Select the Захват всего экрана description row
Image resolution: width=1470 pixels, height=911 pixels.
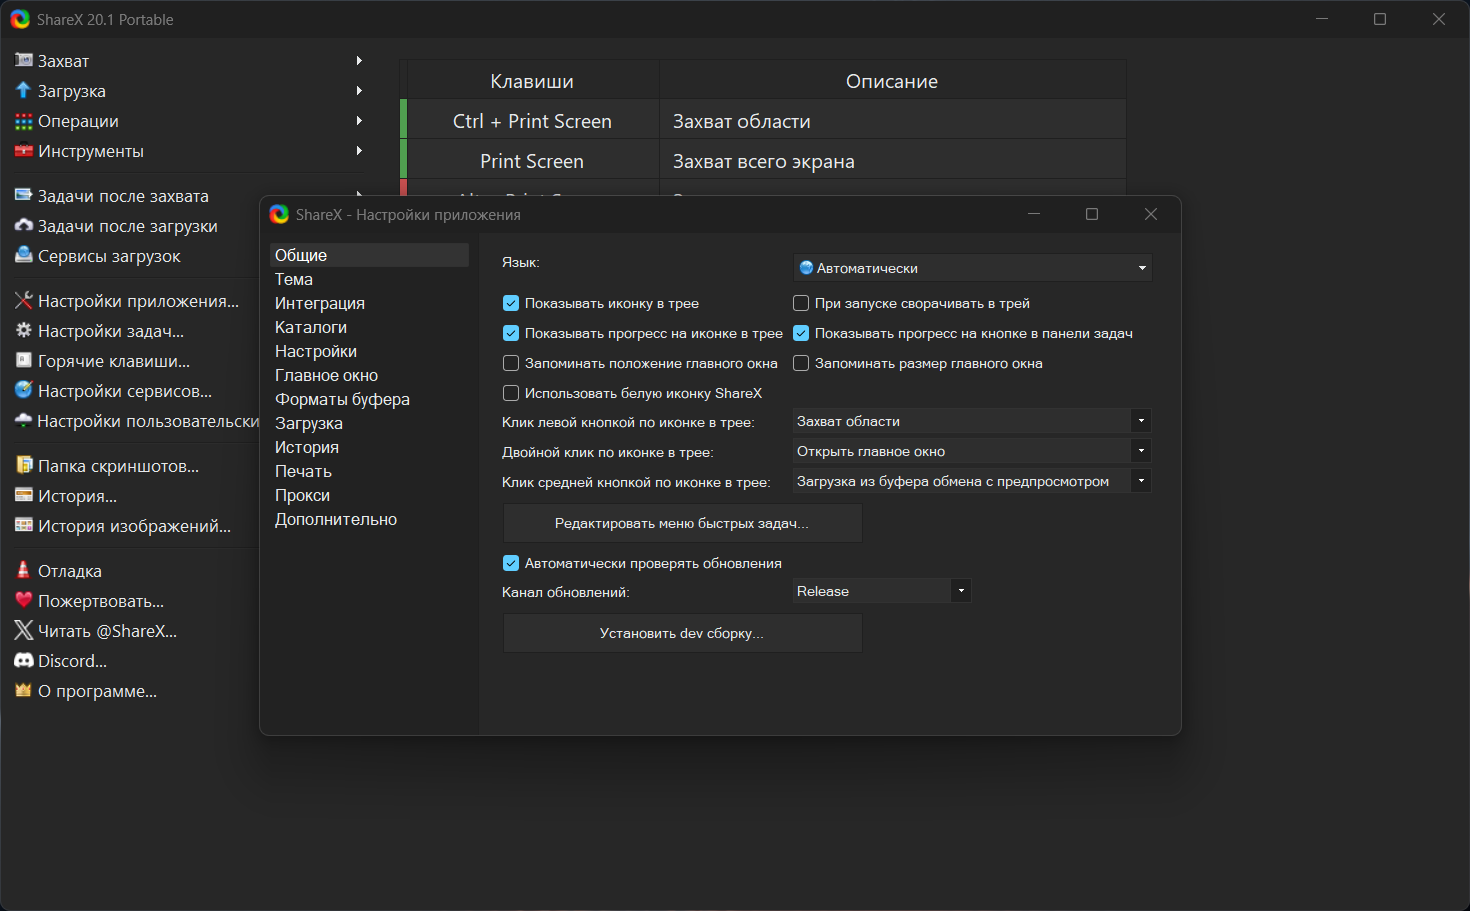click(893, 161)
